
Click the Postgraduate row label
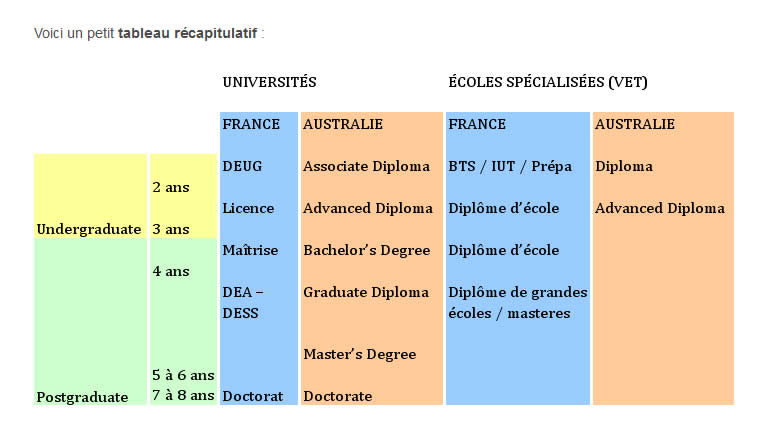[x=82, y=397]
